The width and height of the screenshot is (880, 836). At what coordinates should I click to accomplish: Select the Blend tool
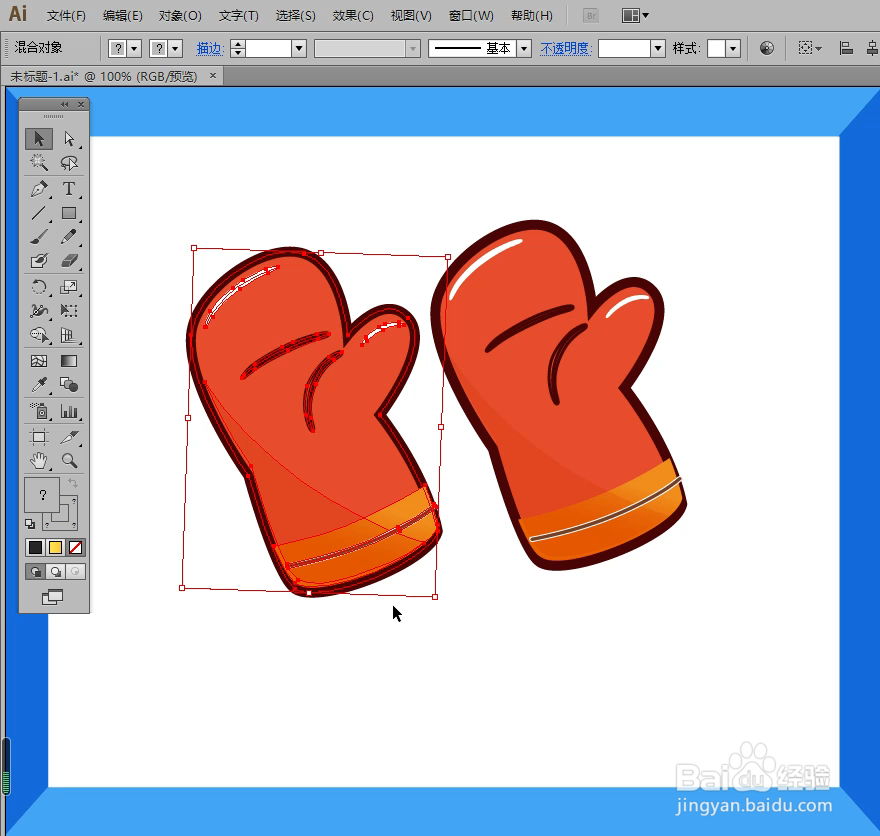pyautogui.click(x=69, y=385)
